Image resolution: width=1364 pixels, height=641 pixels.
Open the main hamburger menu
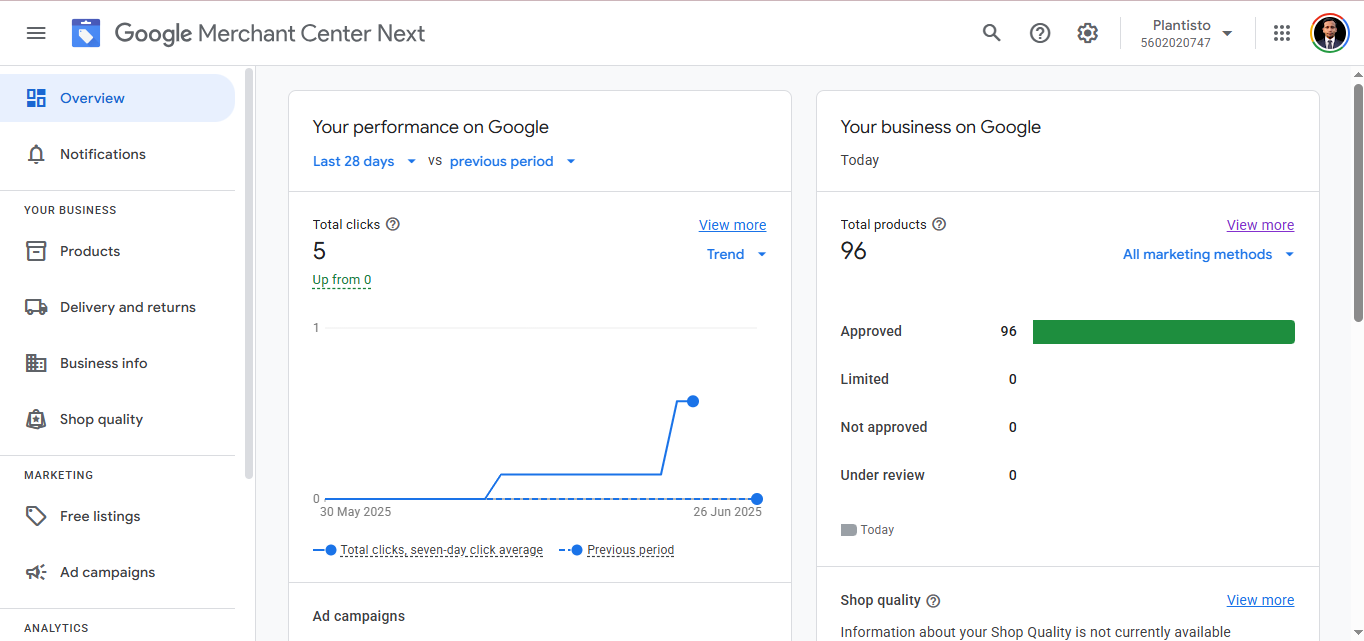(36, 33)
